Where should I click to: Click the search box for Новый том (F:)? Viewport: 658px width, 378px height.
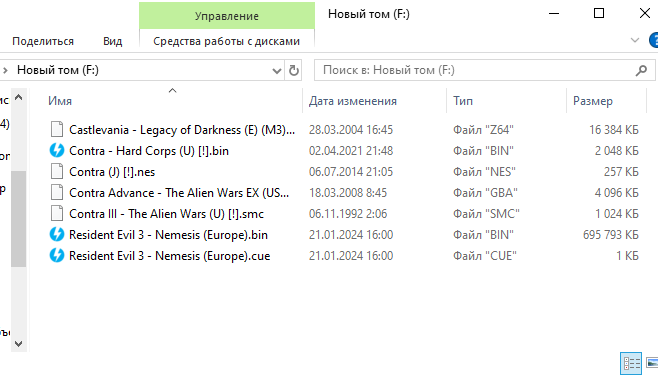[x=478, y=70]
